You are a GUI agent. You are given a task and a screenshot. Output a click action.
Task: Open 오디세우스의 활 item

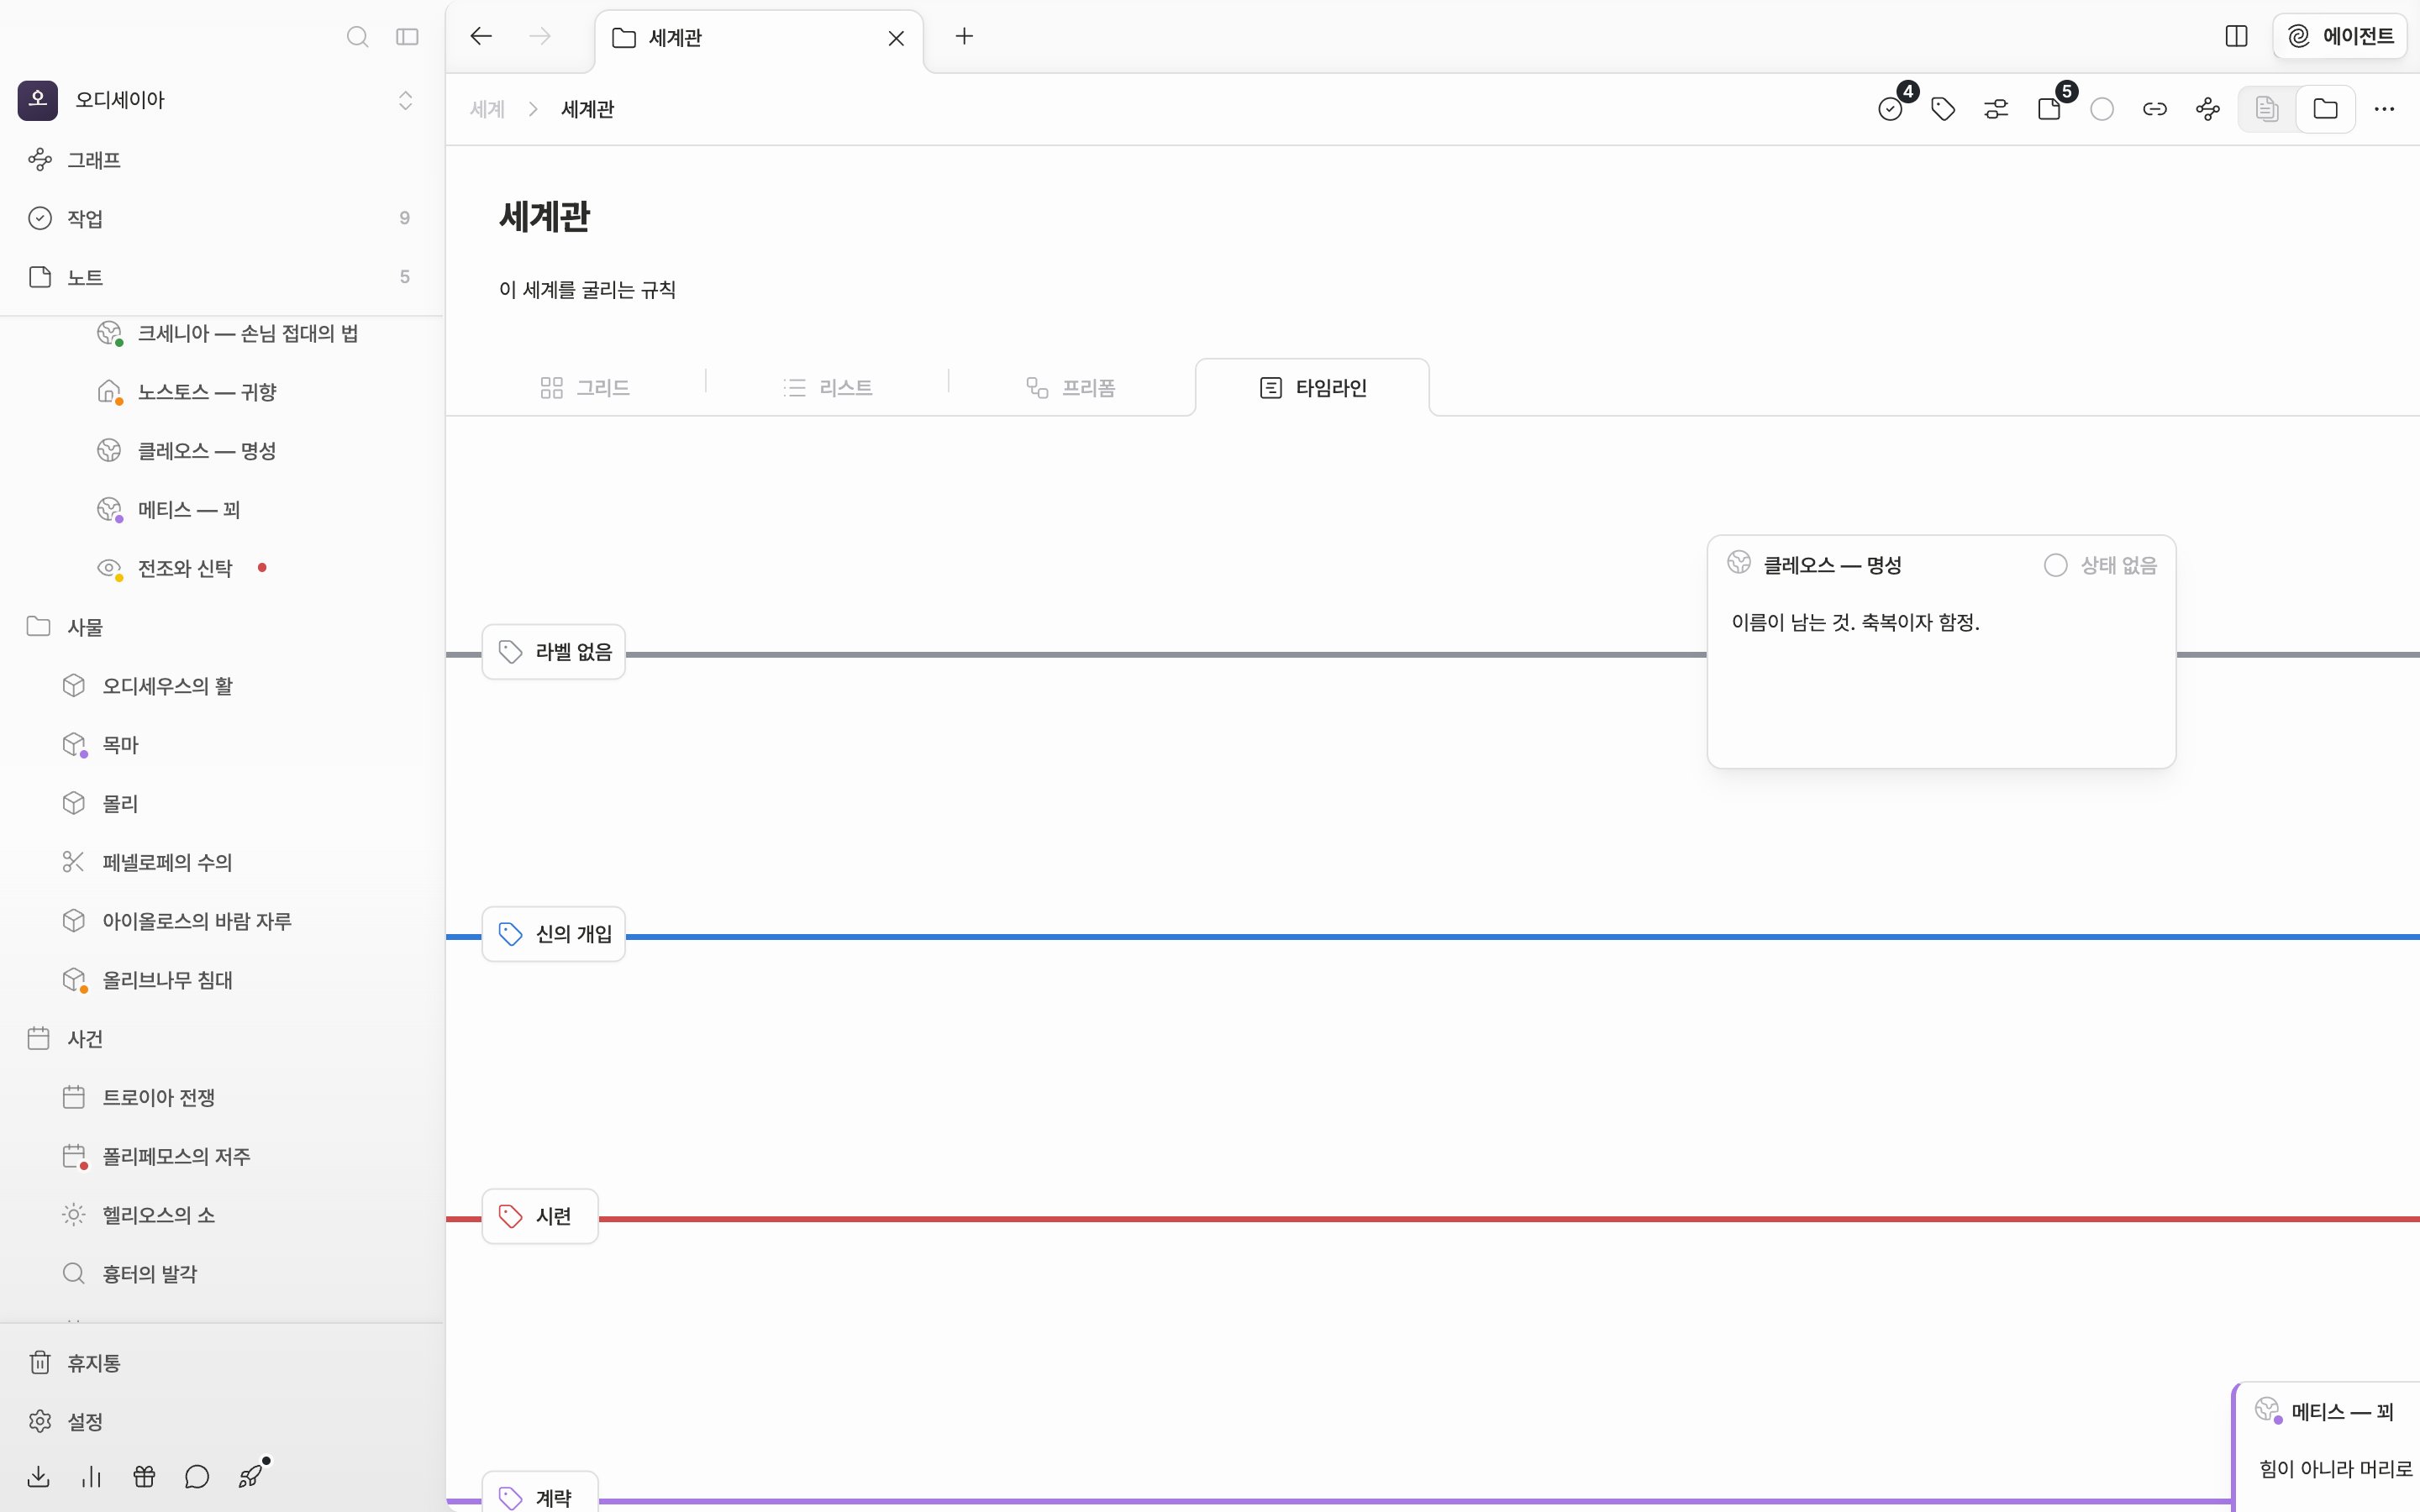pos(167,686)
